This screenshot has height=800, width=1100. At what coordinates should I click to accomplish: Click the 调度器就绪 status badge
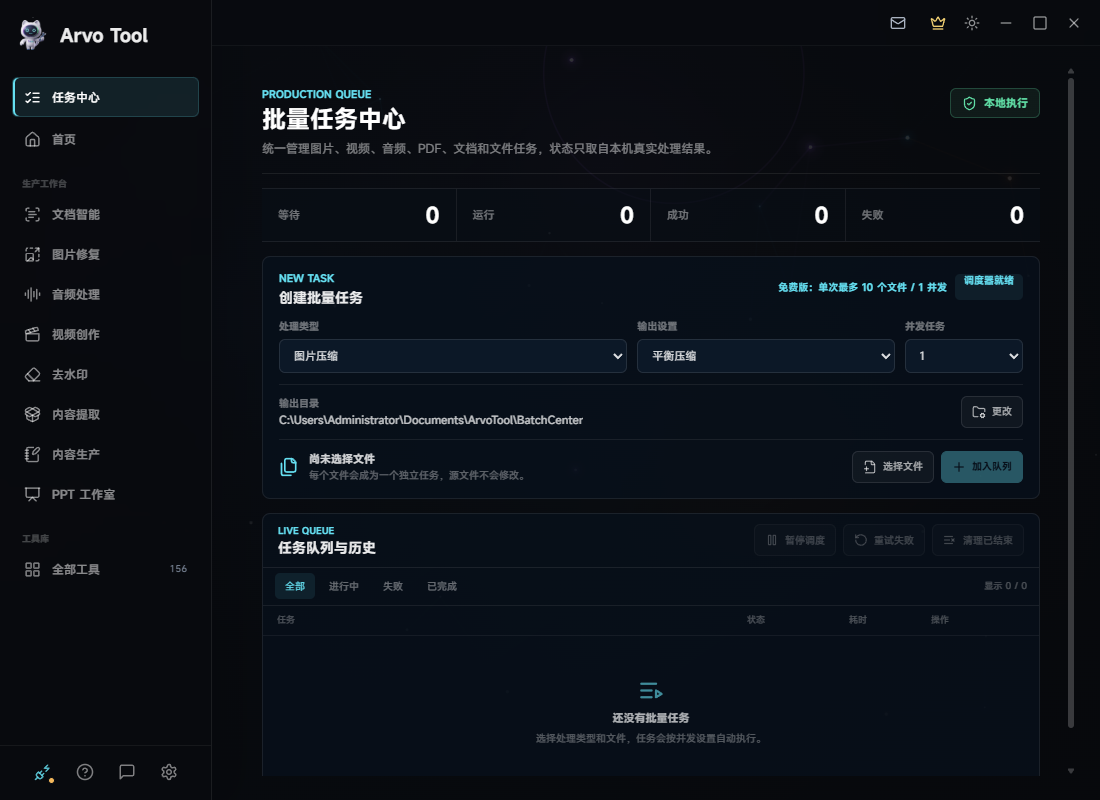tap(988, 286)
